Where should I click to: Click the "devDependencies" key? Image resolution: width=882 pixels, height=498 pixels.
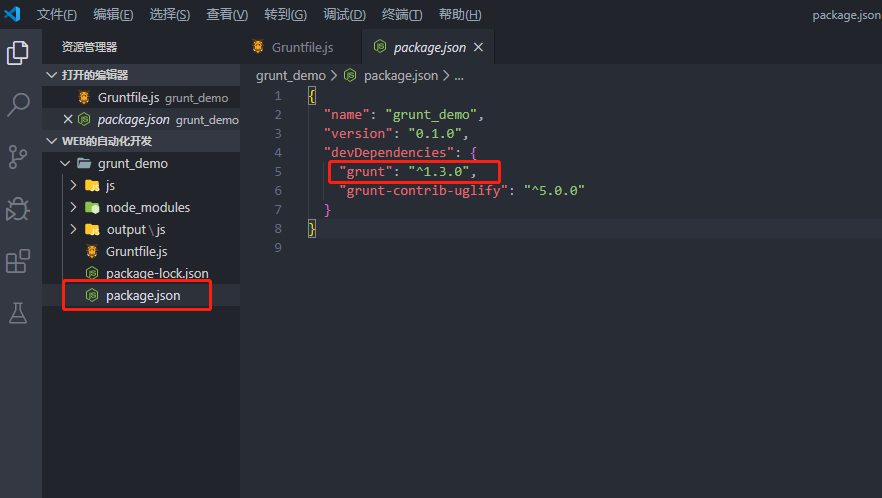click(x=389, y=152)
